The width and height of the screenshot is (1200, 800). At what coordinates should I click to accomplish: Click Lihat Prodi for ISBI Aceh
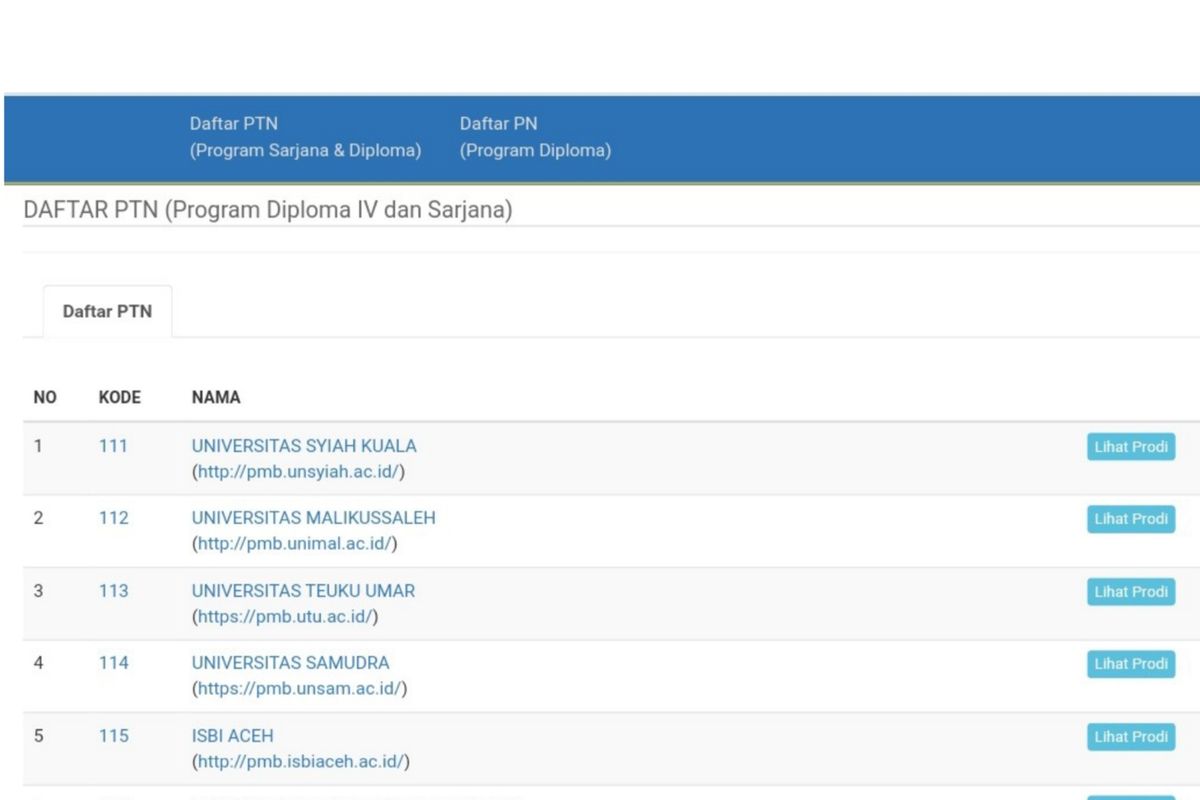tap(1130, 737)
